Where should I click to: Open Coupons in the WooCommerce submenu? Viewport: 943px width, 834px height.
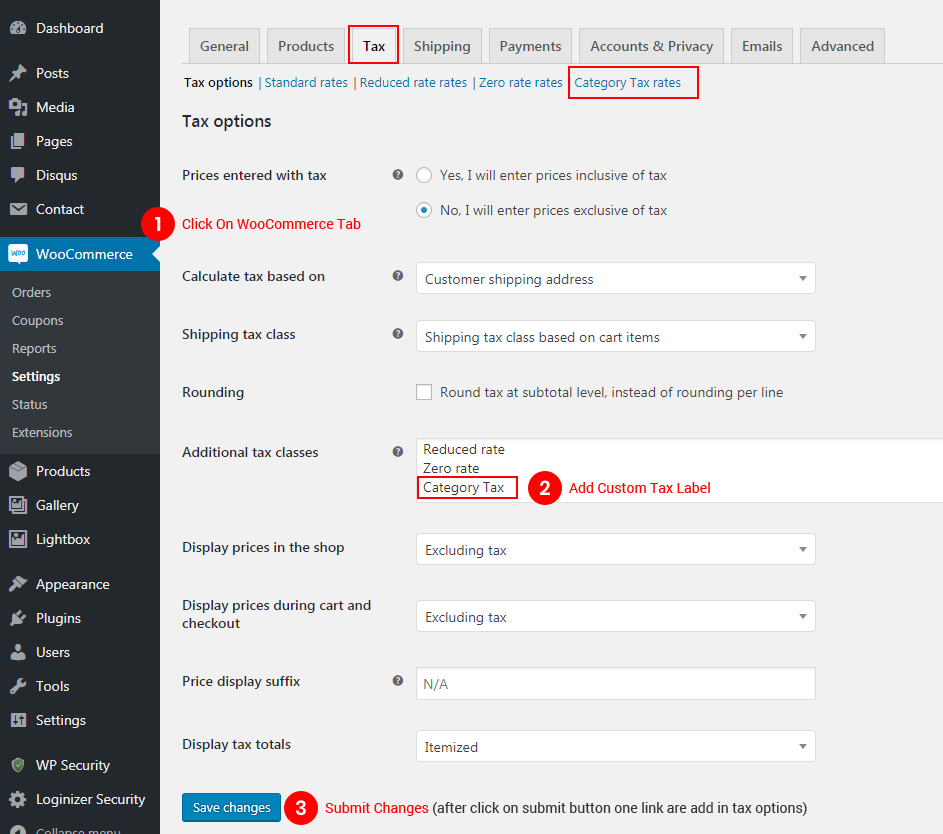click(37, 320)
